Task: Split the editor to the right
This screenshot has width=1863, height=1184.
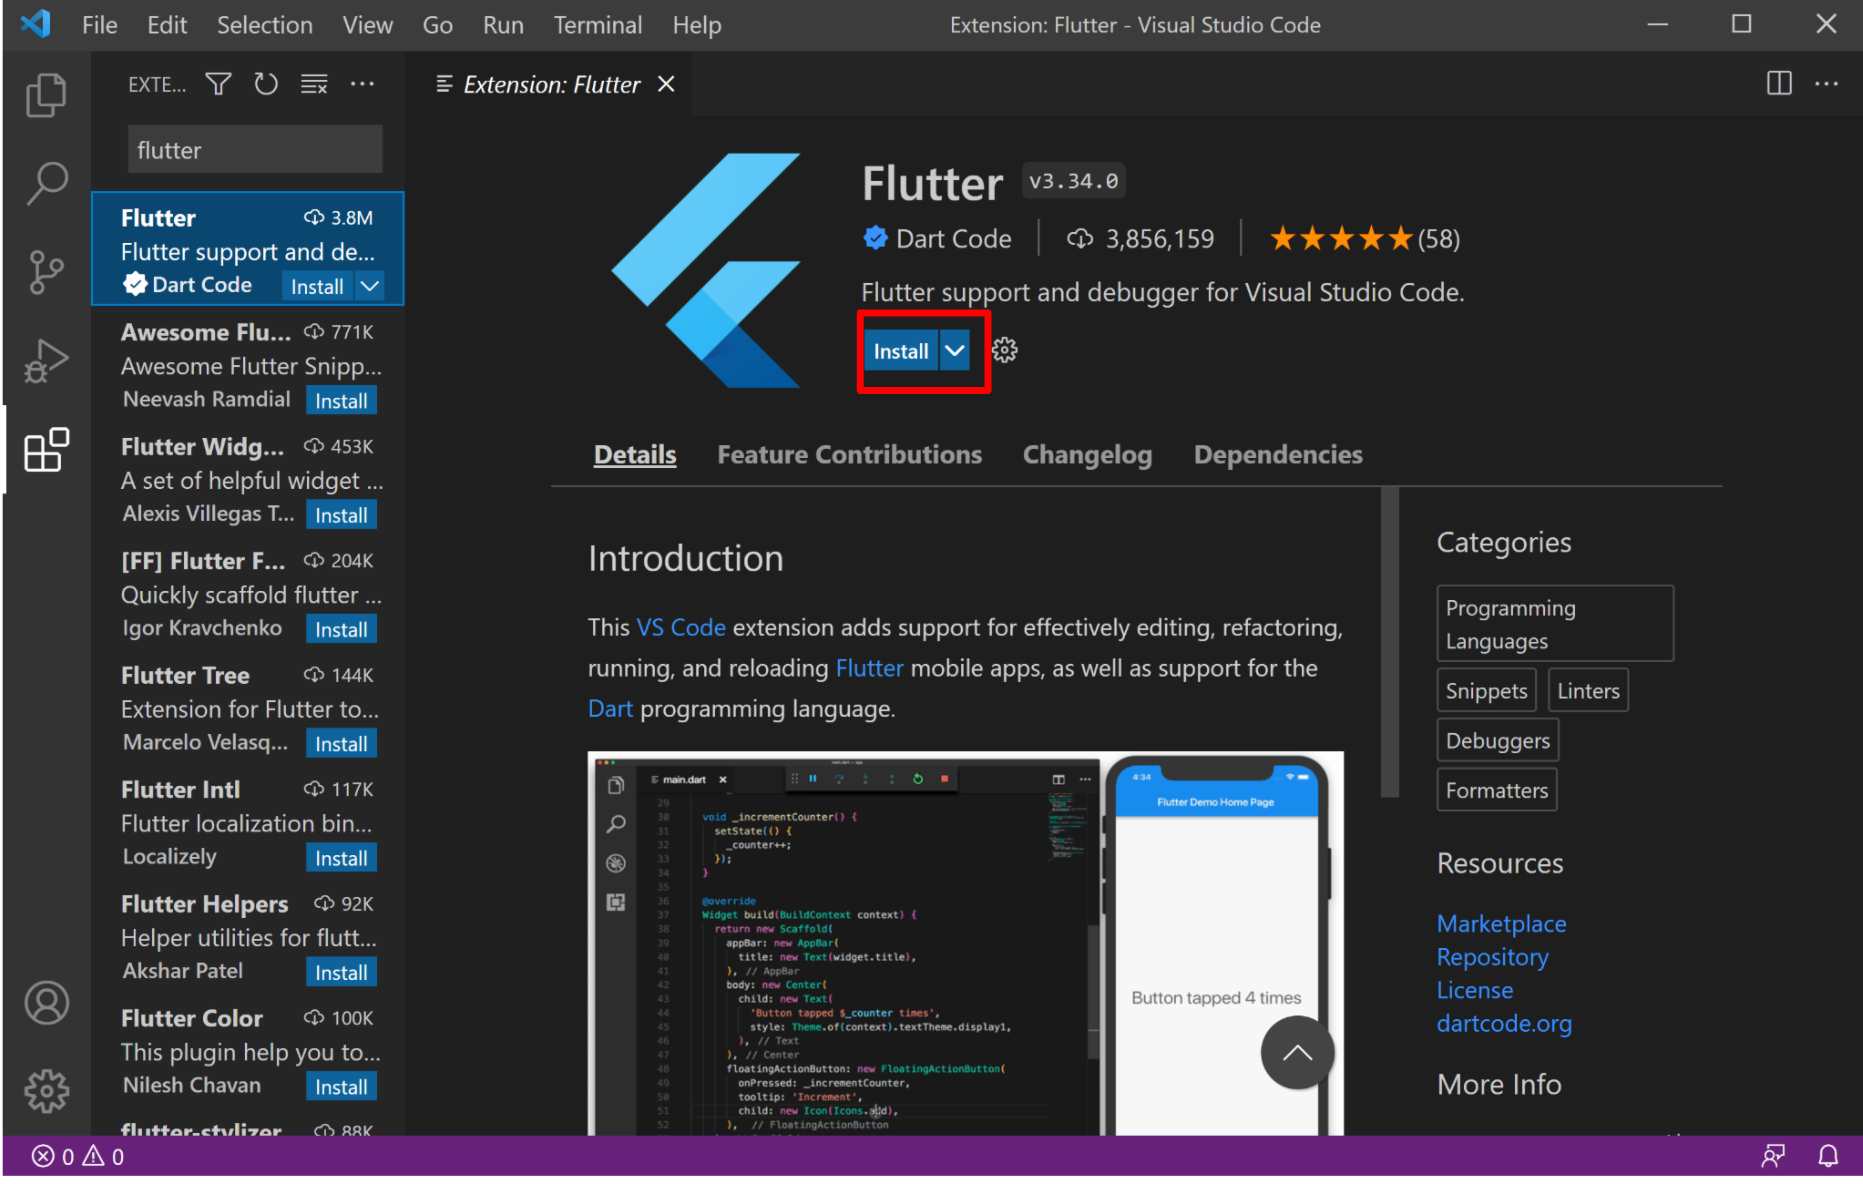Action: coord(1779,83)
